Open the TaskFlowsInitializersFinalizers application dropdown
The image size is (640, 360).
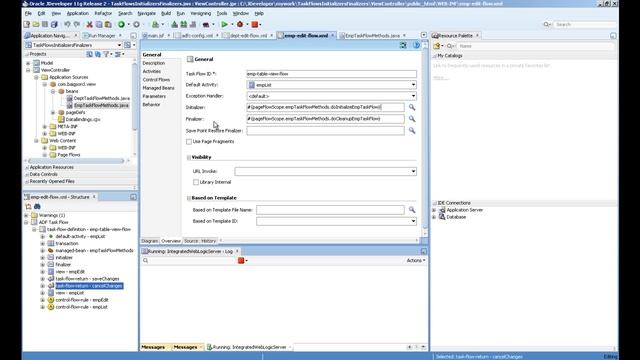119,45
